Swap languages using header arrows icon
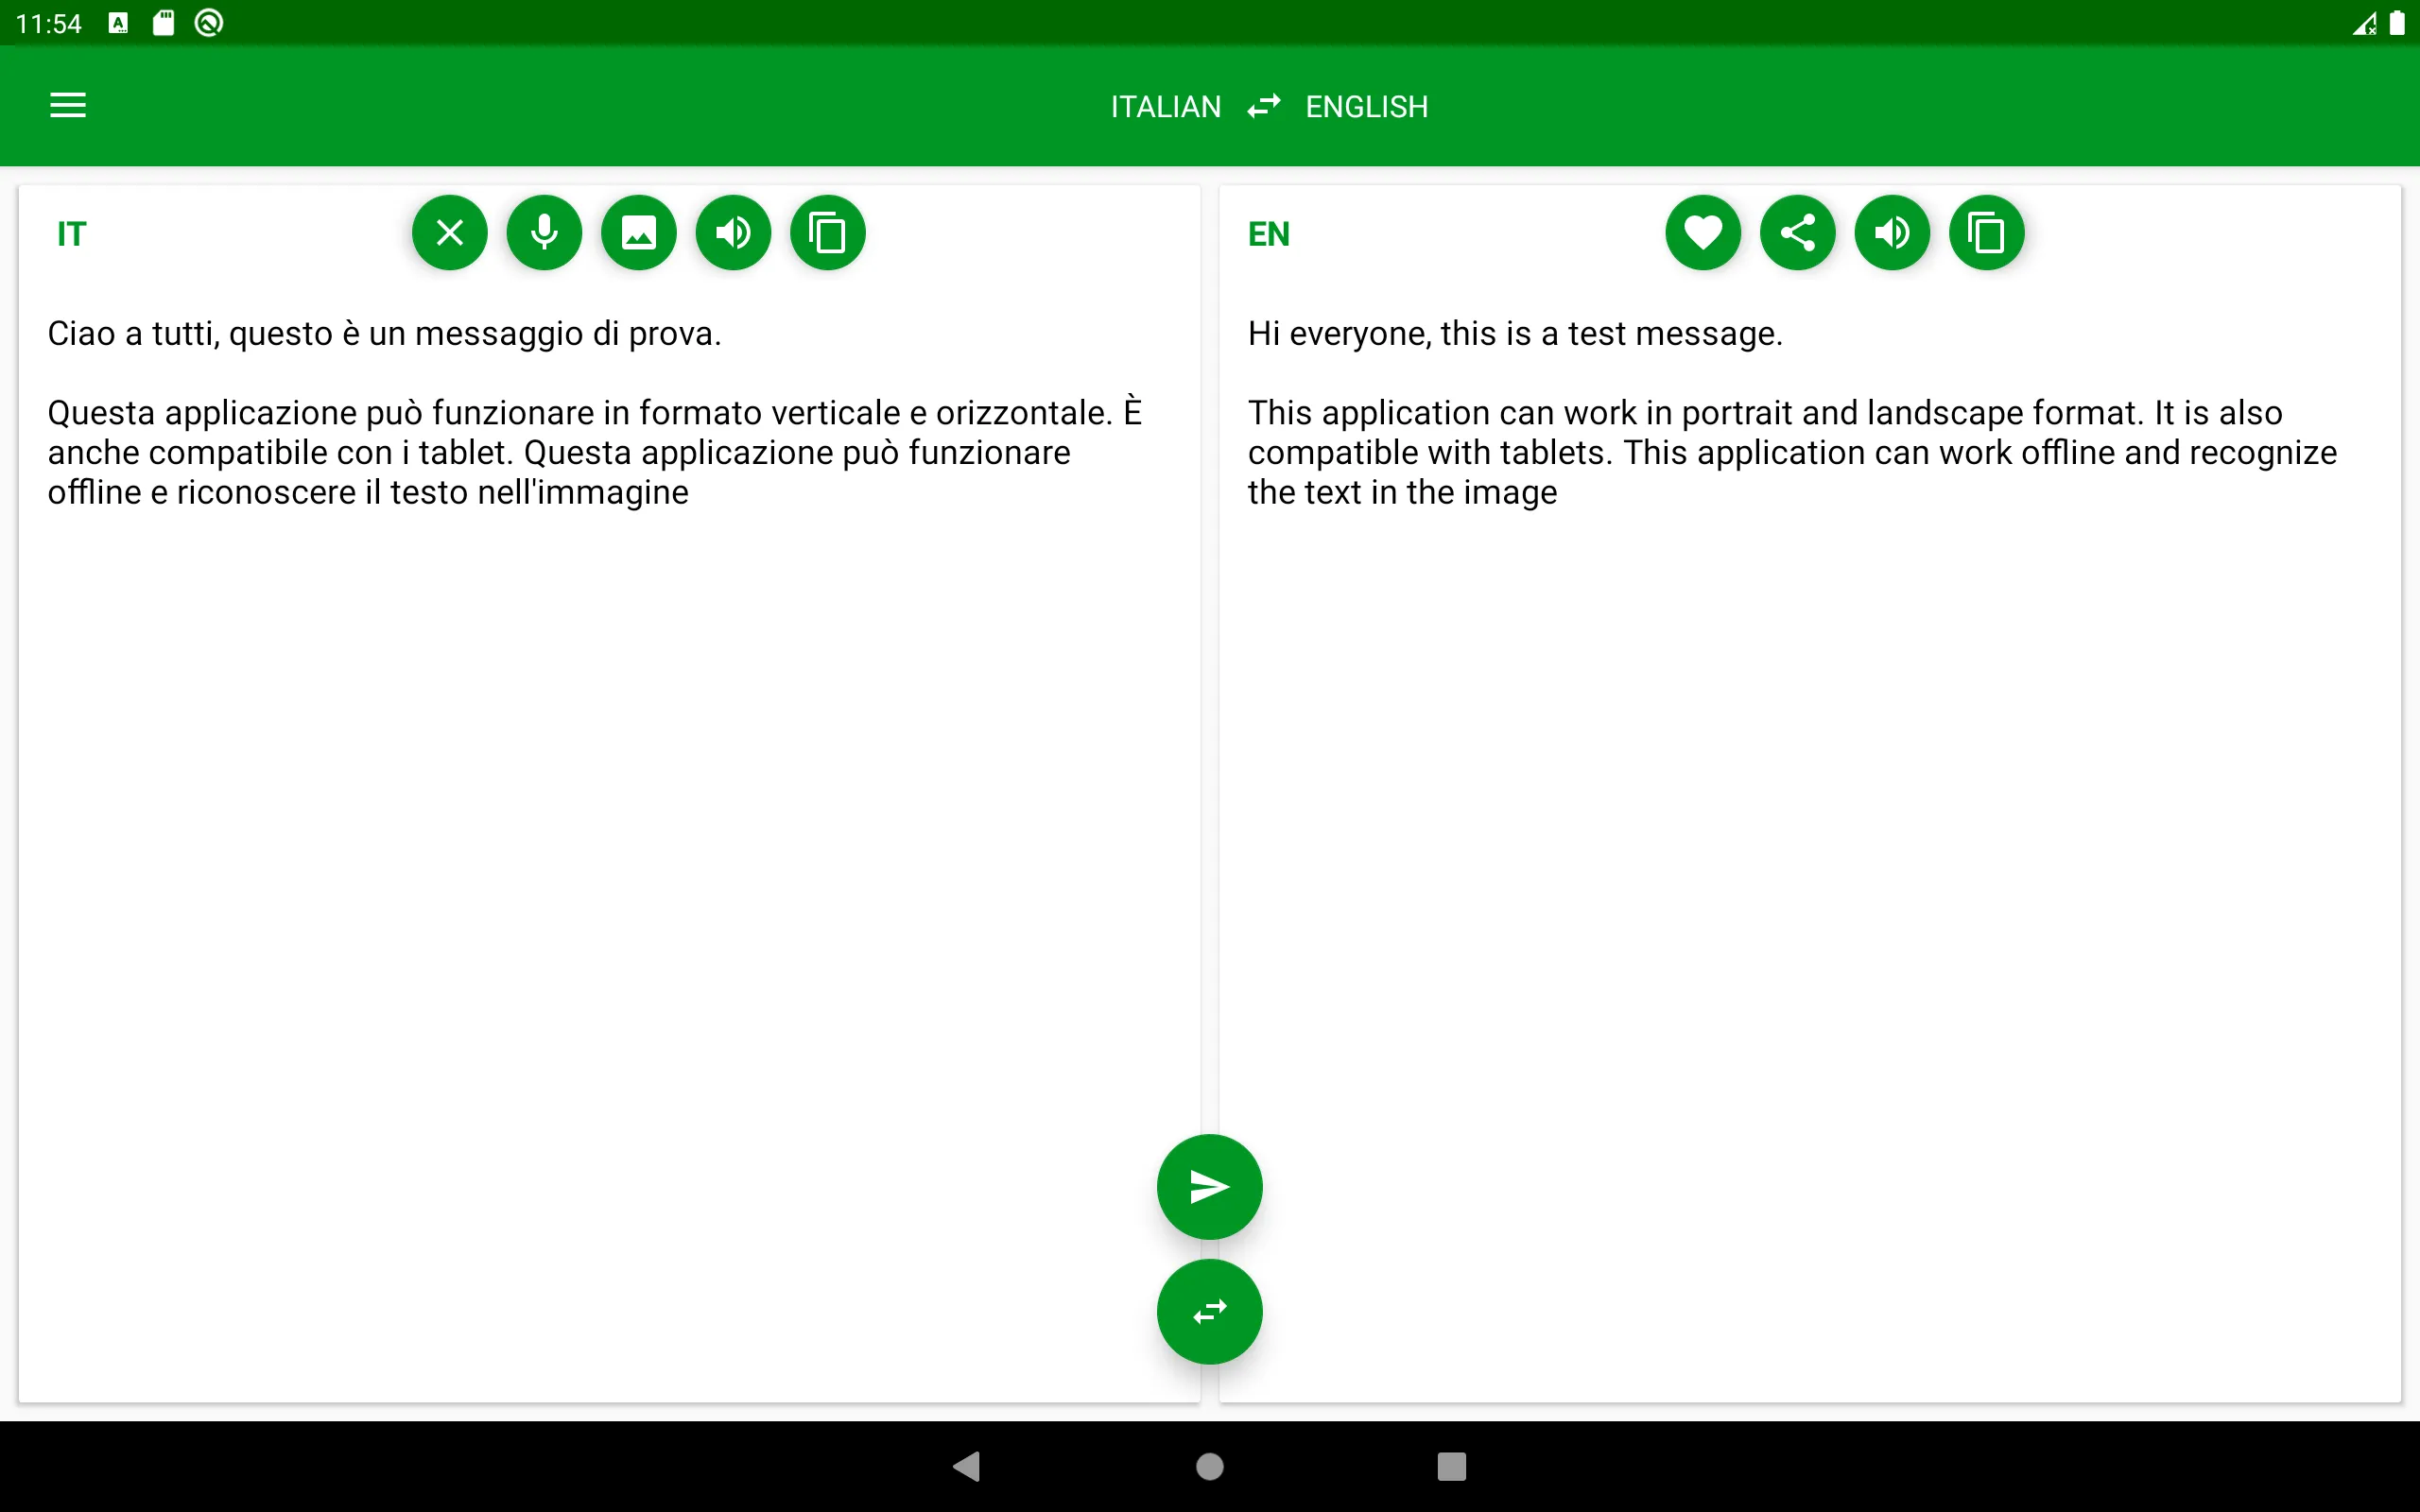Image resolution: width=2420 pixels, height=1512 pixels. pos(1264,106)
